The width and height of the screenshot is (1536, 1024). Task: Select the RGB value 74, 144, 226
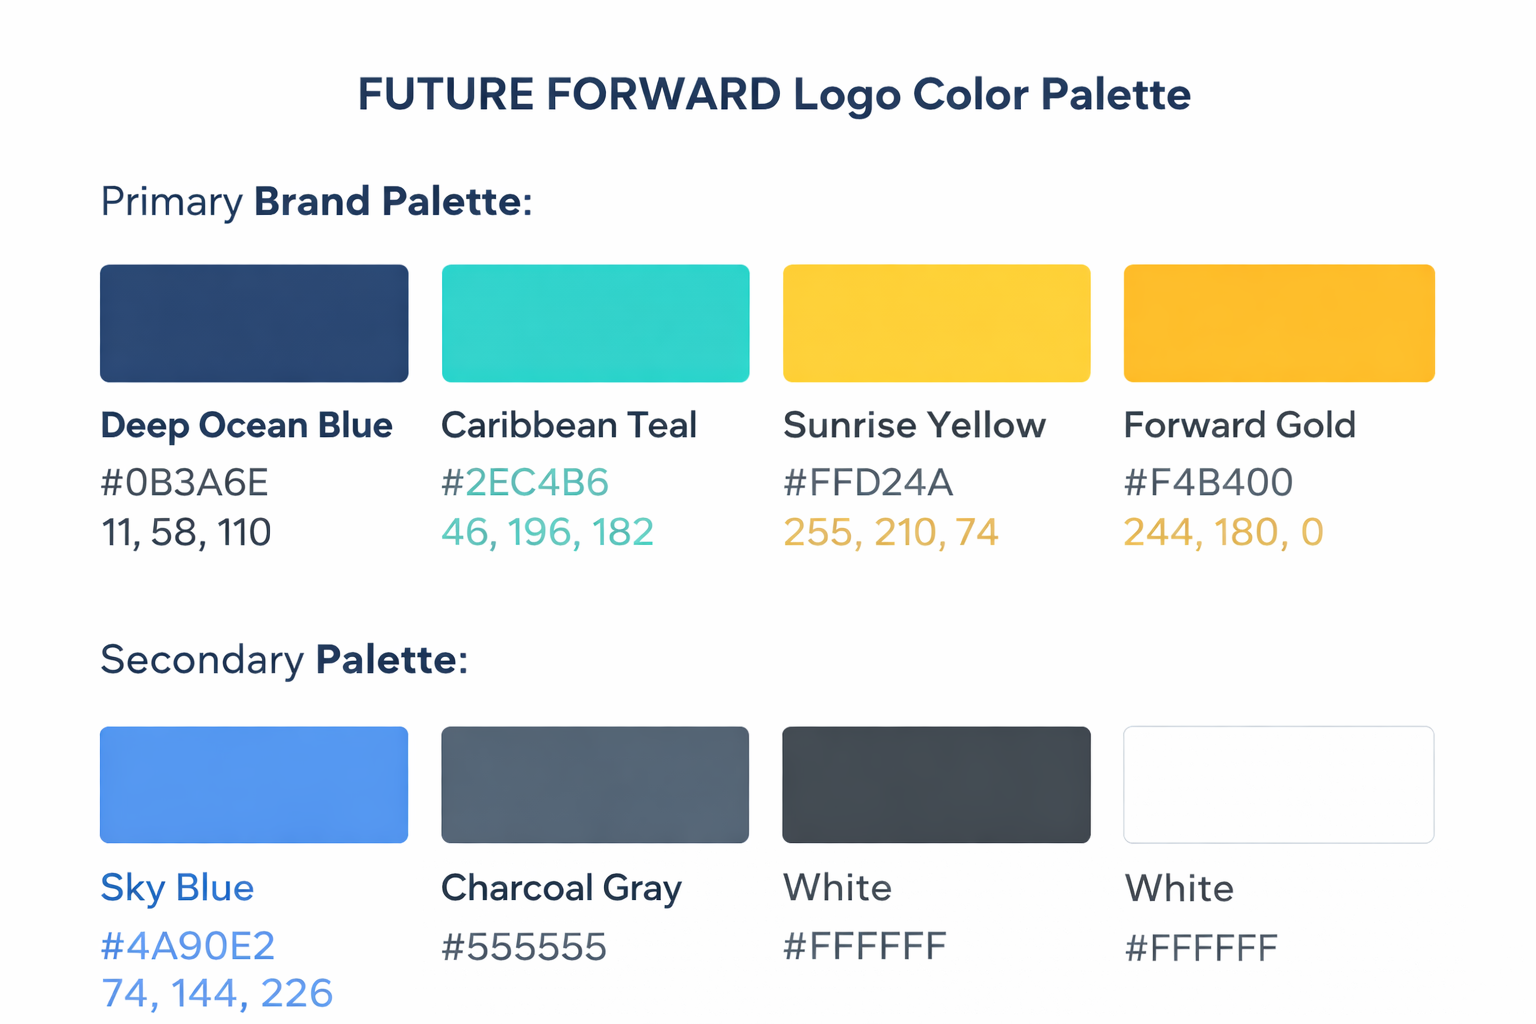[217, 993]
